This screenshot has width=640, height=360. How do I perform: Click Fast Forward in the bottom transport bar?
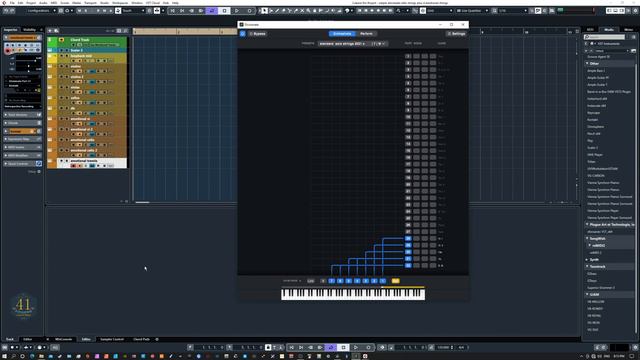click(320, 347)
